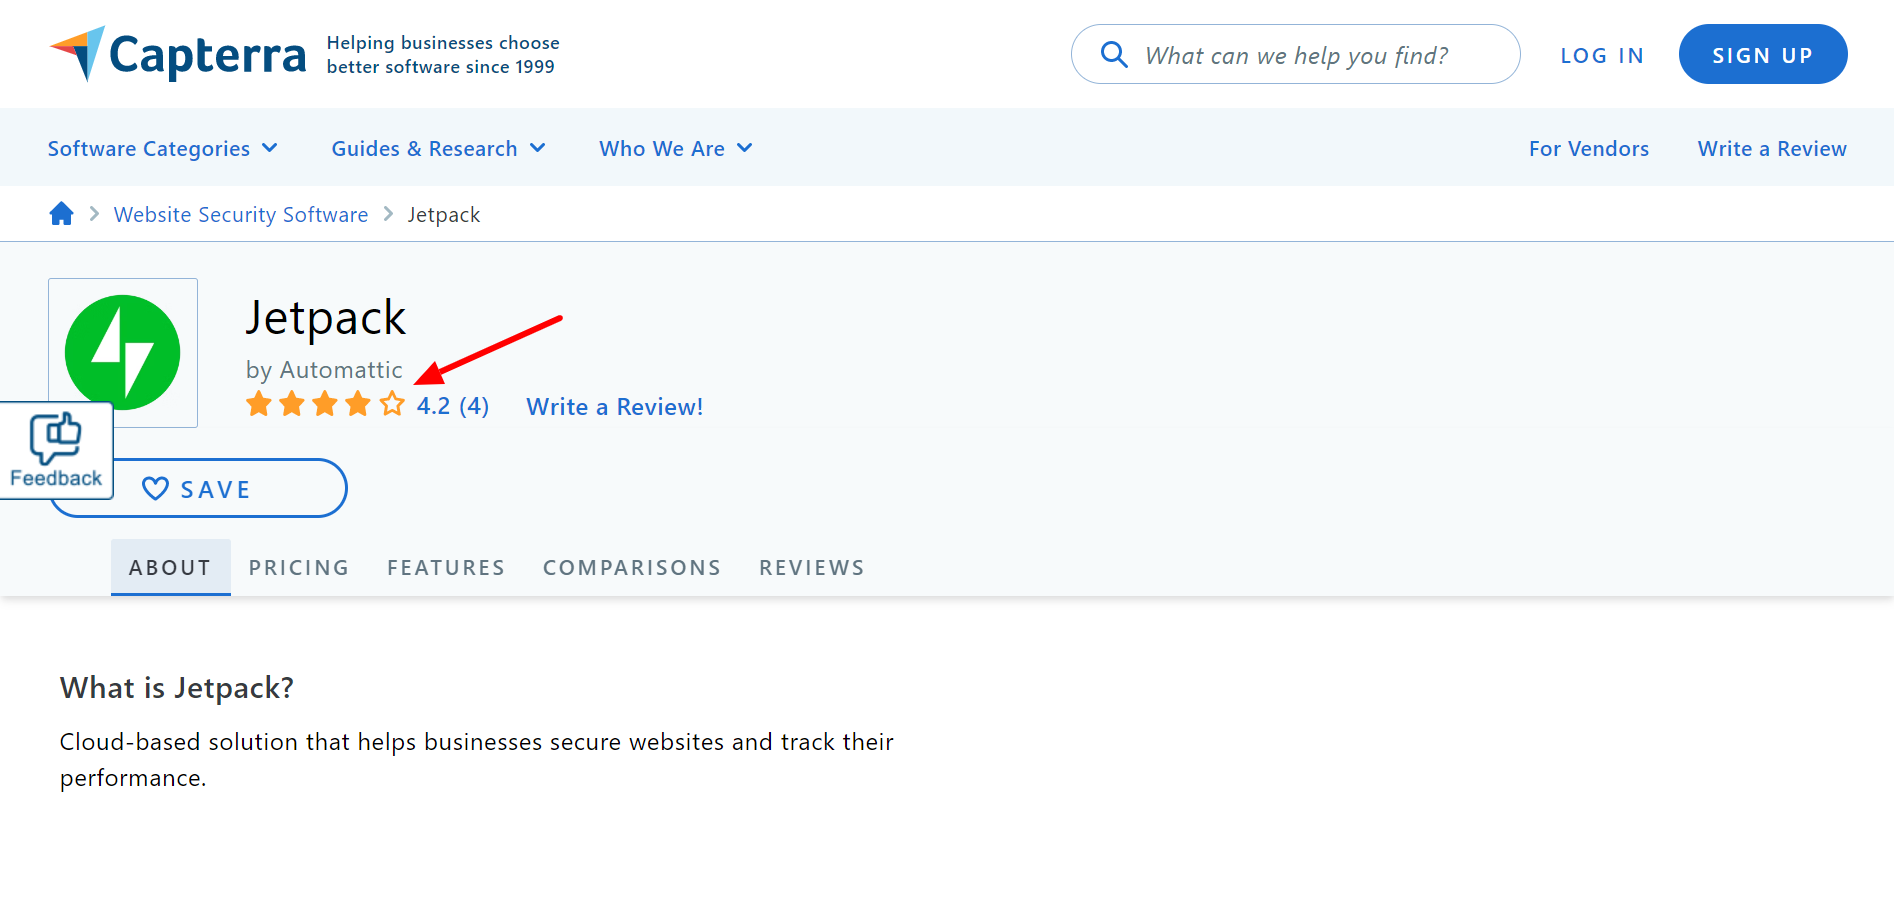1894x901 pixels.
Task: Select the ABOUT tab
Action: pyautogui.click(x=171, y=567)
